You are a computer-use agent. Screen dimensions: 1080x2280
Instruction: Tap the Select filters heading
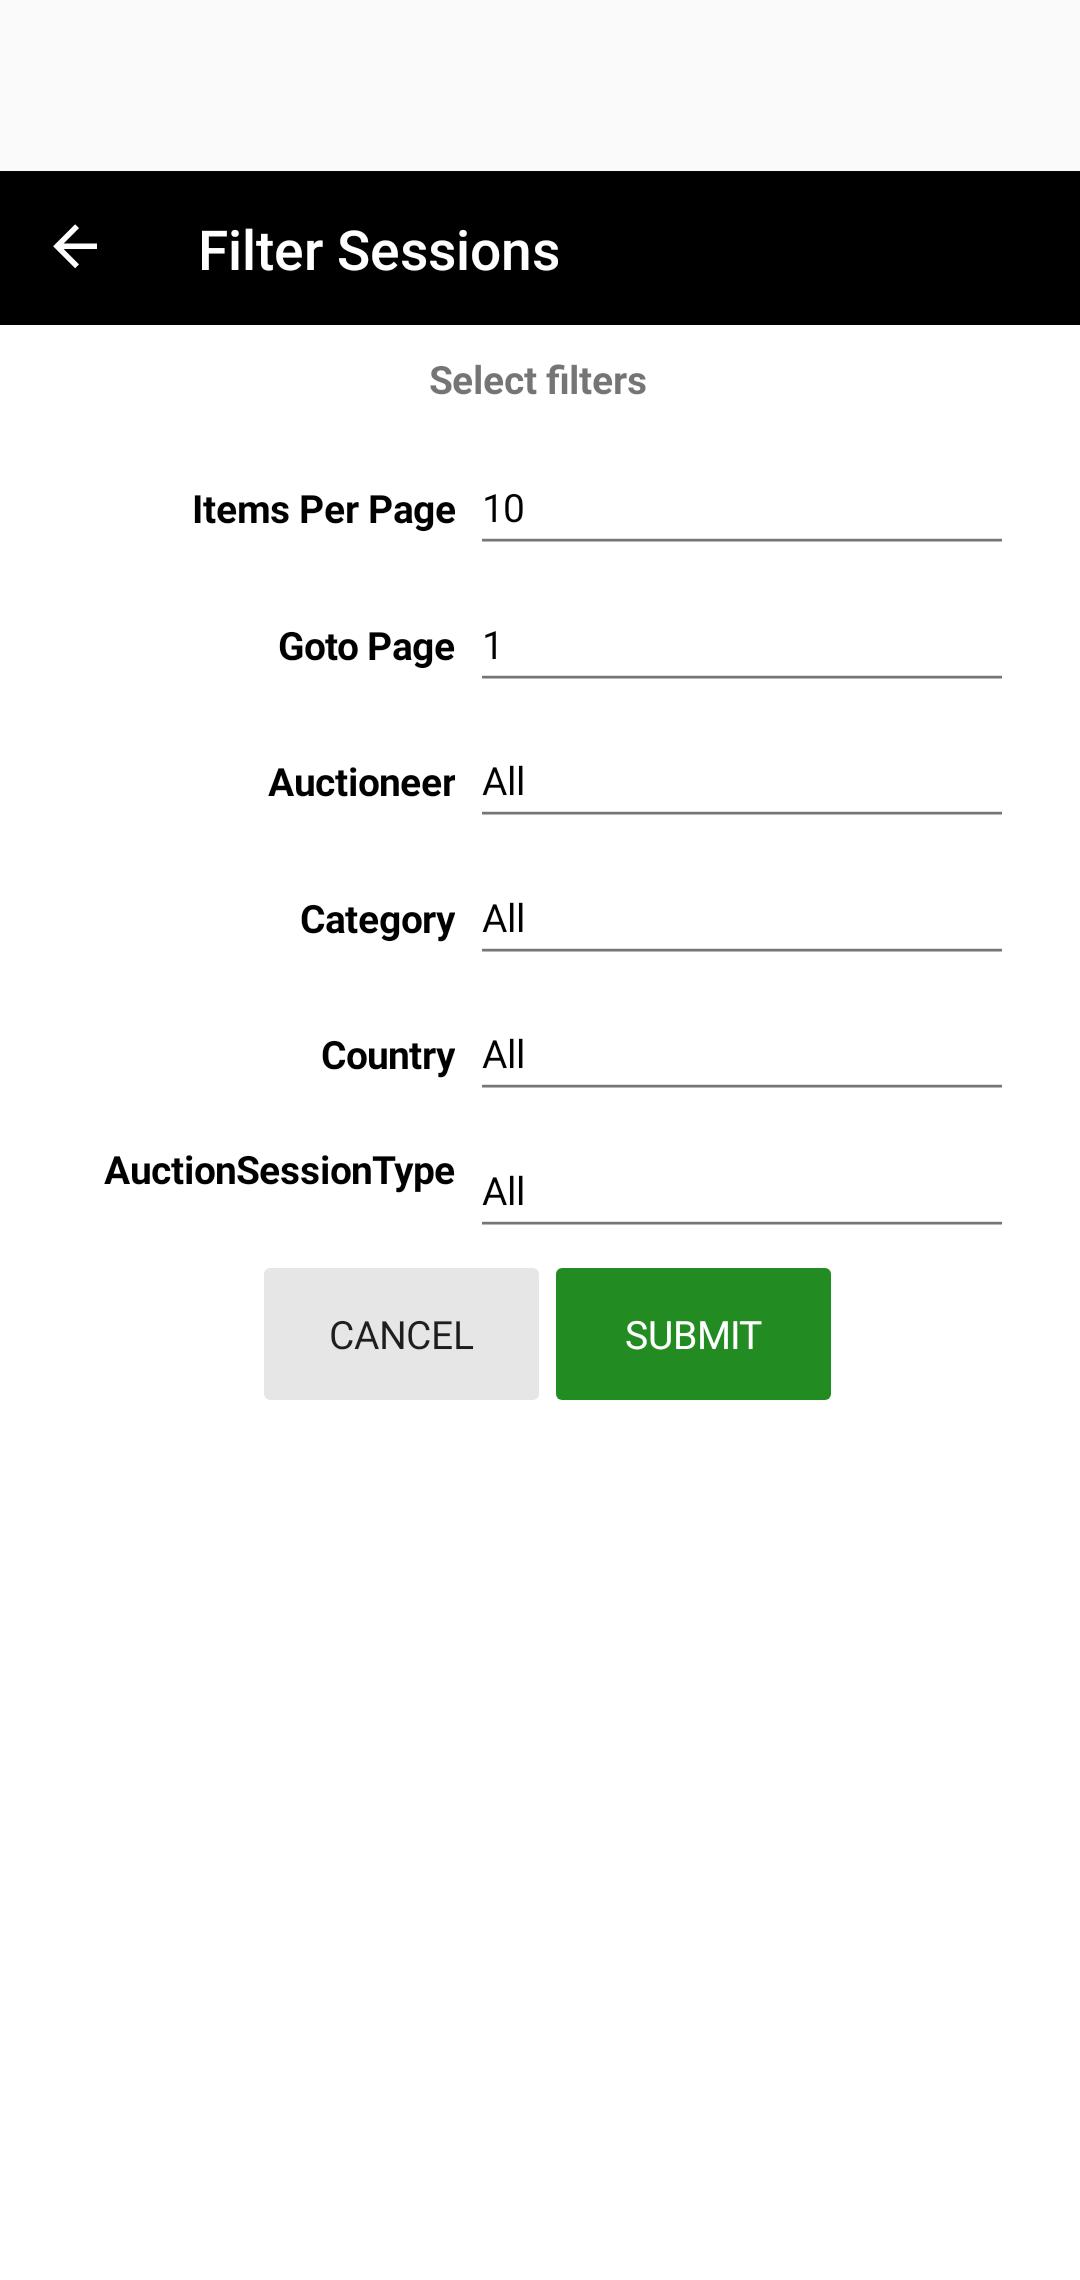[x=538, y=381]
